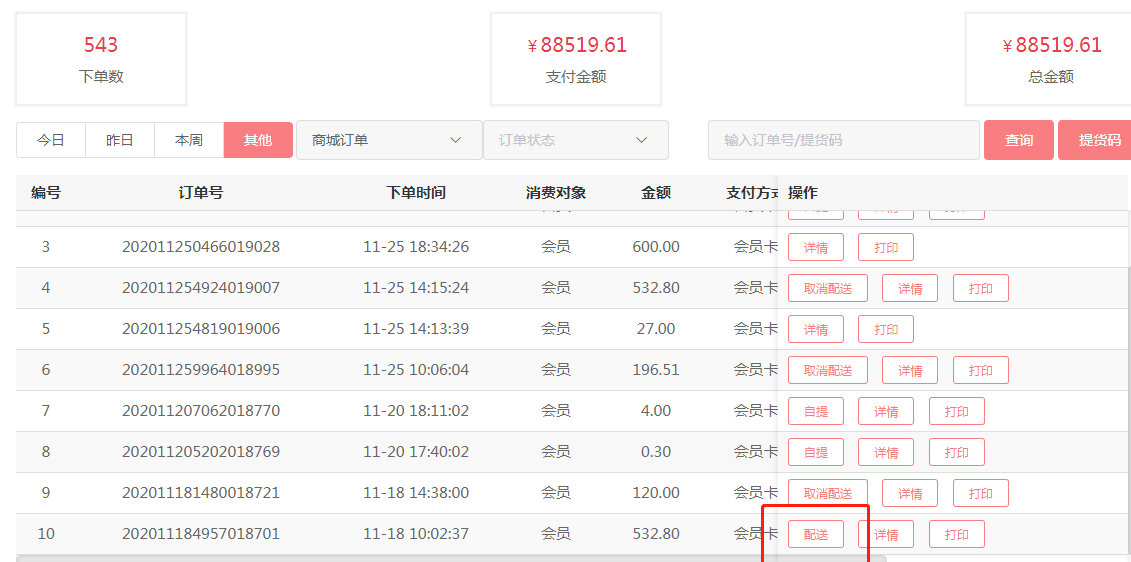This screenshot has height=562, width=1131.
Task: Open the 商城订单 dropdown
Action: (x=390, y=140)
